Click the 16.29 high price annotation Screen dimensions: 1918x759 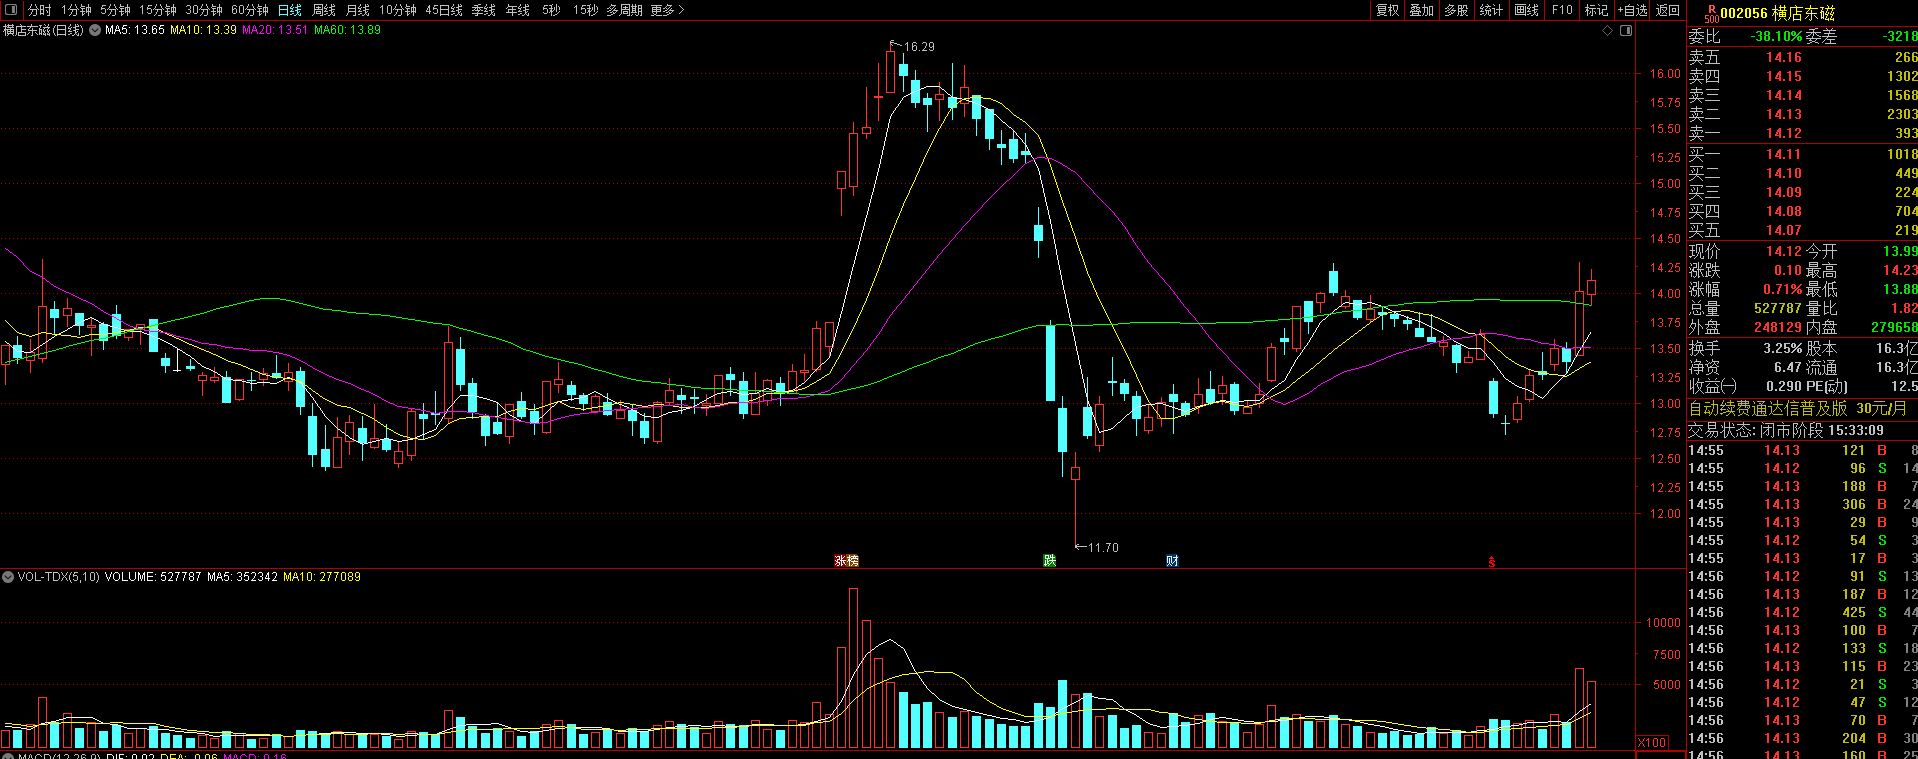coord(918,47)
